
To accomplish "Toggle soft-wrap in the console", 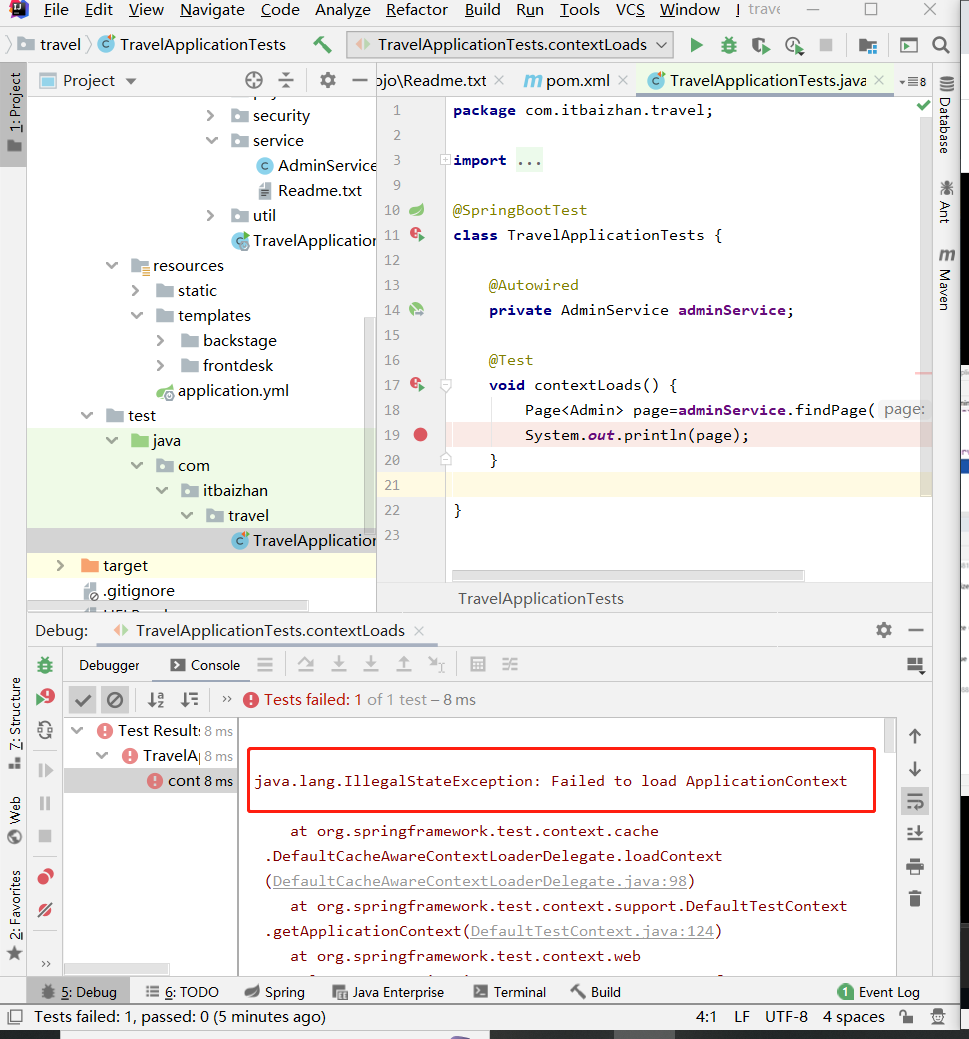I will tap(915, 802).
